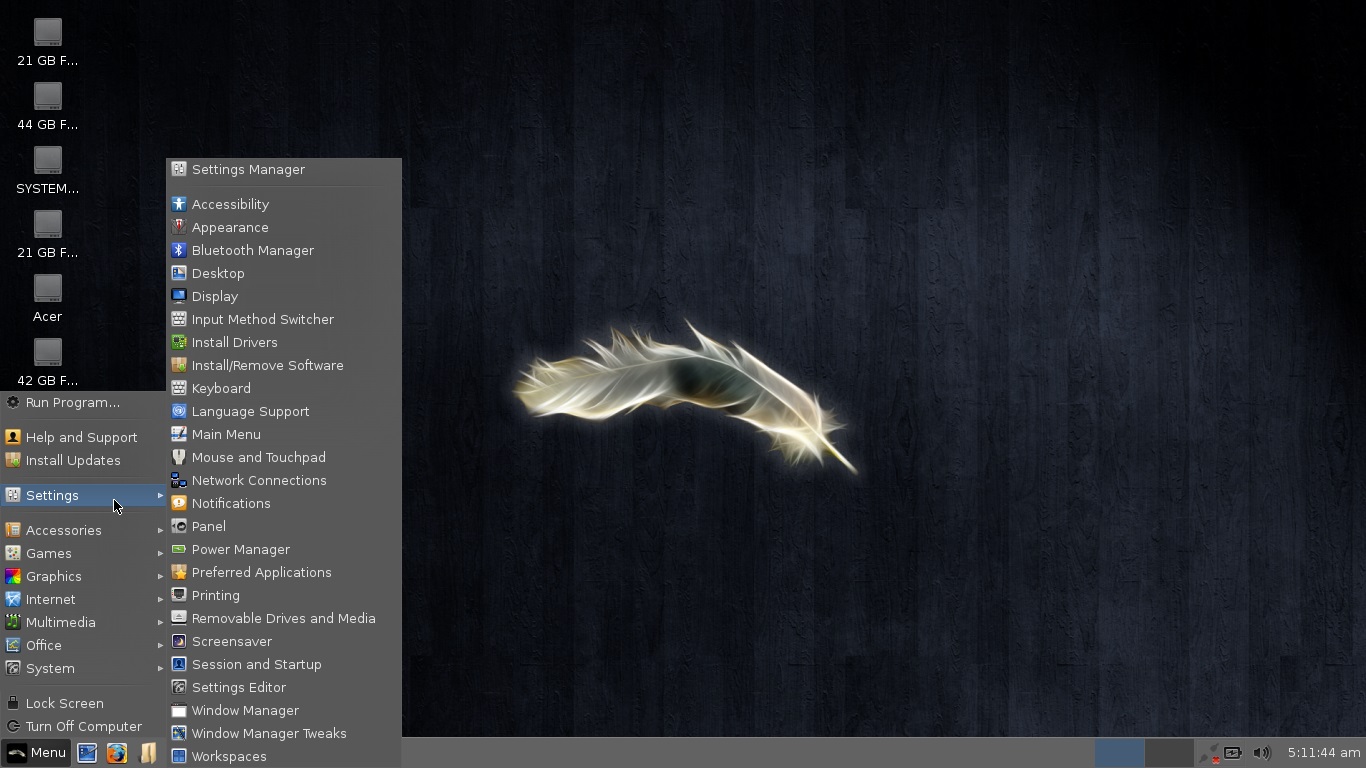The height and width of the screenshot is (768, 1366).
Task: Click the Mouse and Touchpad icon
Action: 179,457
